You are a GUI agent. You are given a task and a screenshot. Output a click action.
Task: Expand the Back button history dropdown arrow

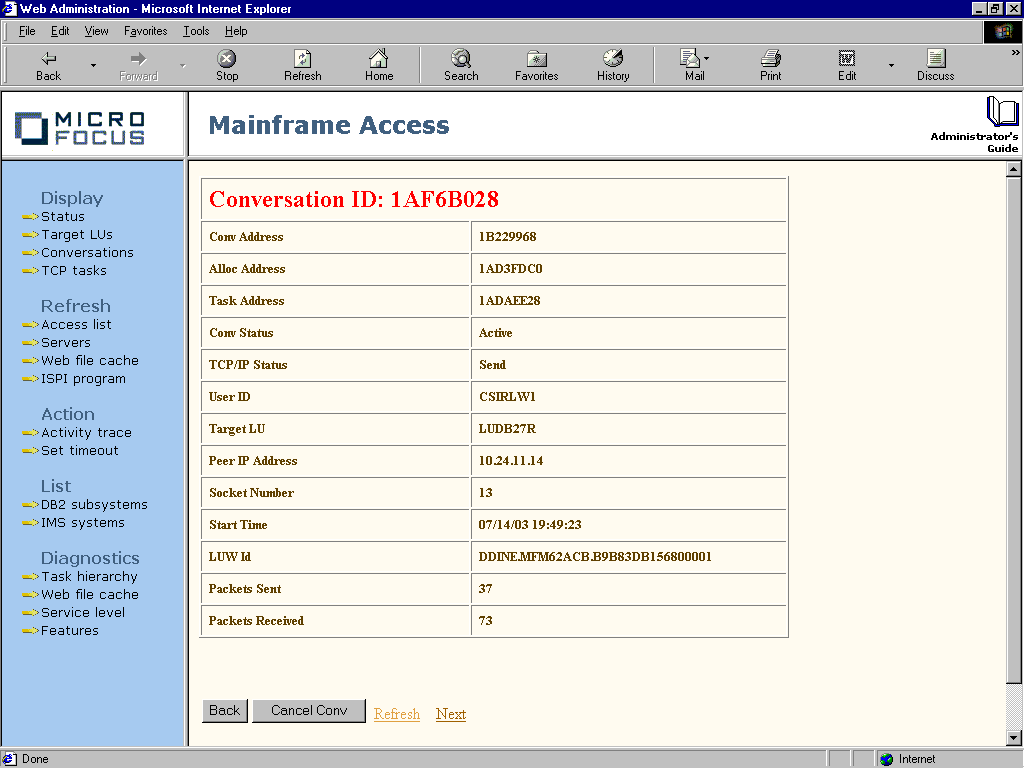(94, 66)
